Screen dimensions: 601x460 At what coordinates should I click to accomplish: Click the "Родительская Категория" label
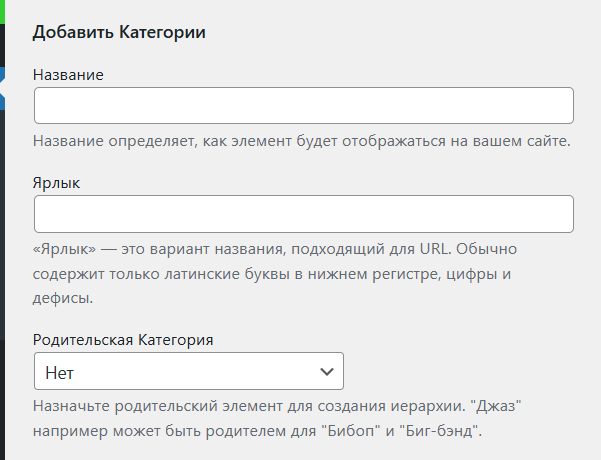123,340
